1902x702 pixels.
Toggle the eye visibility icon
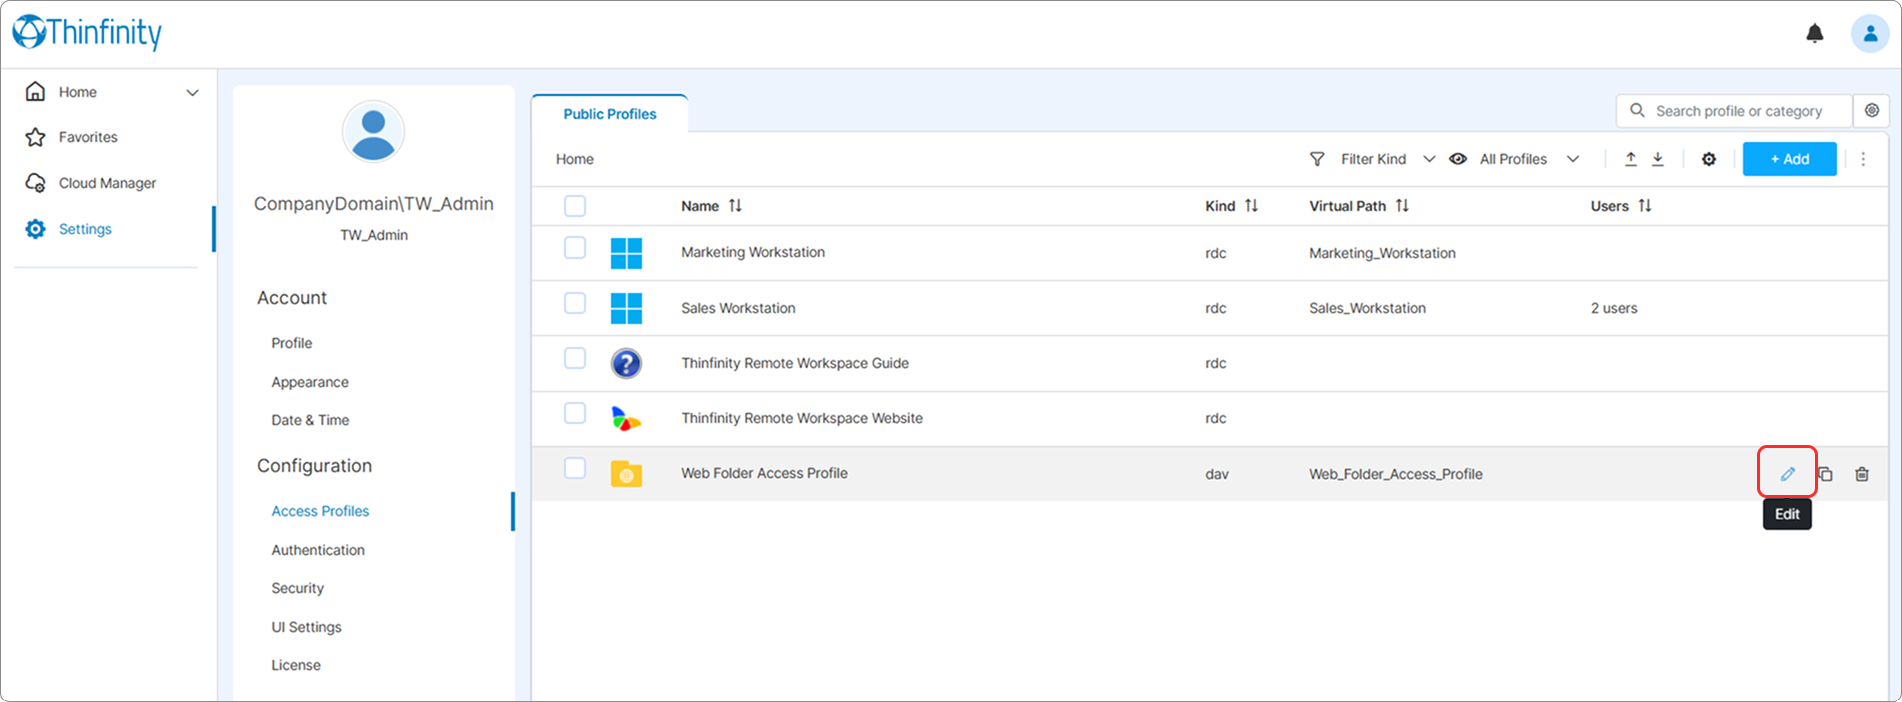click(1458, 159)
